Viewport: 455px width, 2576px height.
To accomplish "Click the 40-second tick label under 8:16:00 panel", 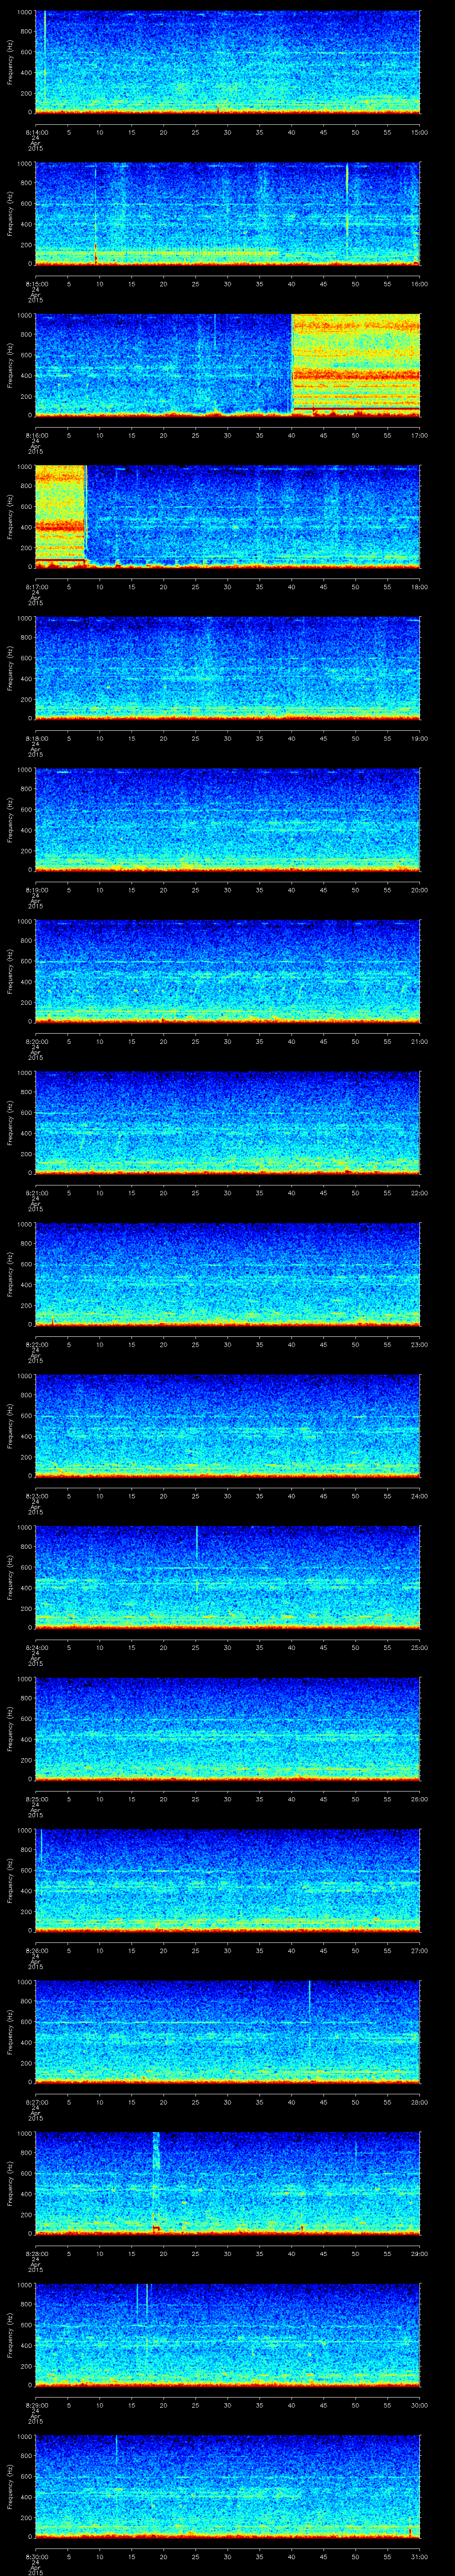I will [291, 435].
